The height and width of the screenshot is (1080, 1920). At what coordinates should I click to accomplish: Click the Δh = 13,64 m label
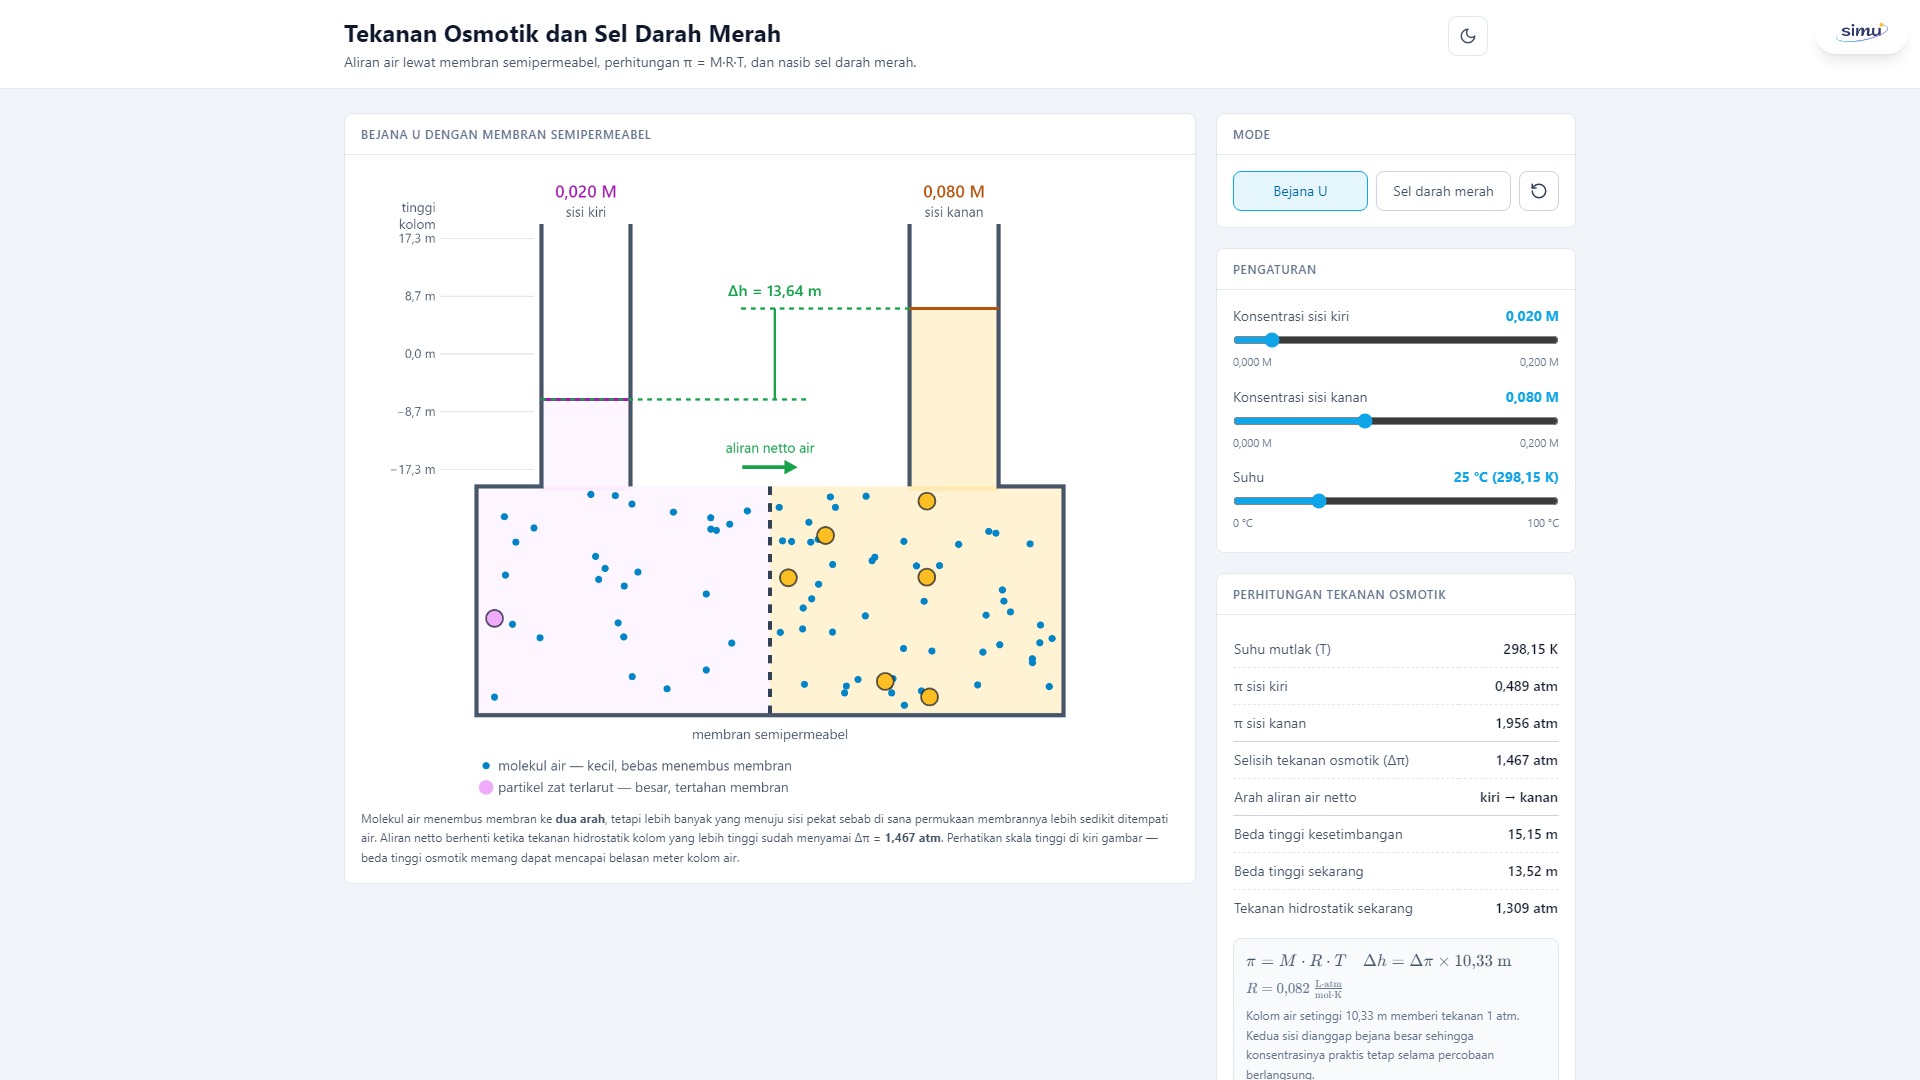[x=774, y=291]
